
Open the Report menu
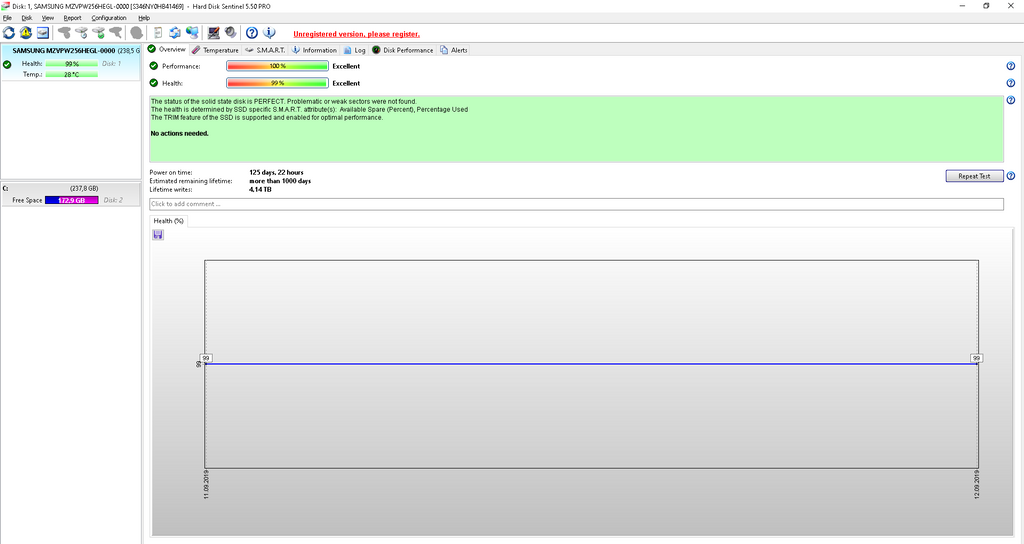tap(72, 18)
